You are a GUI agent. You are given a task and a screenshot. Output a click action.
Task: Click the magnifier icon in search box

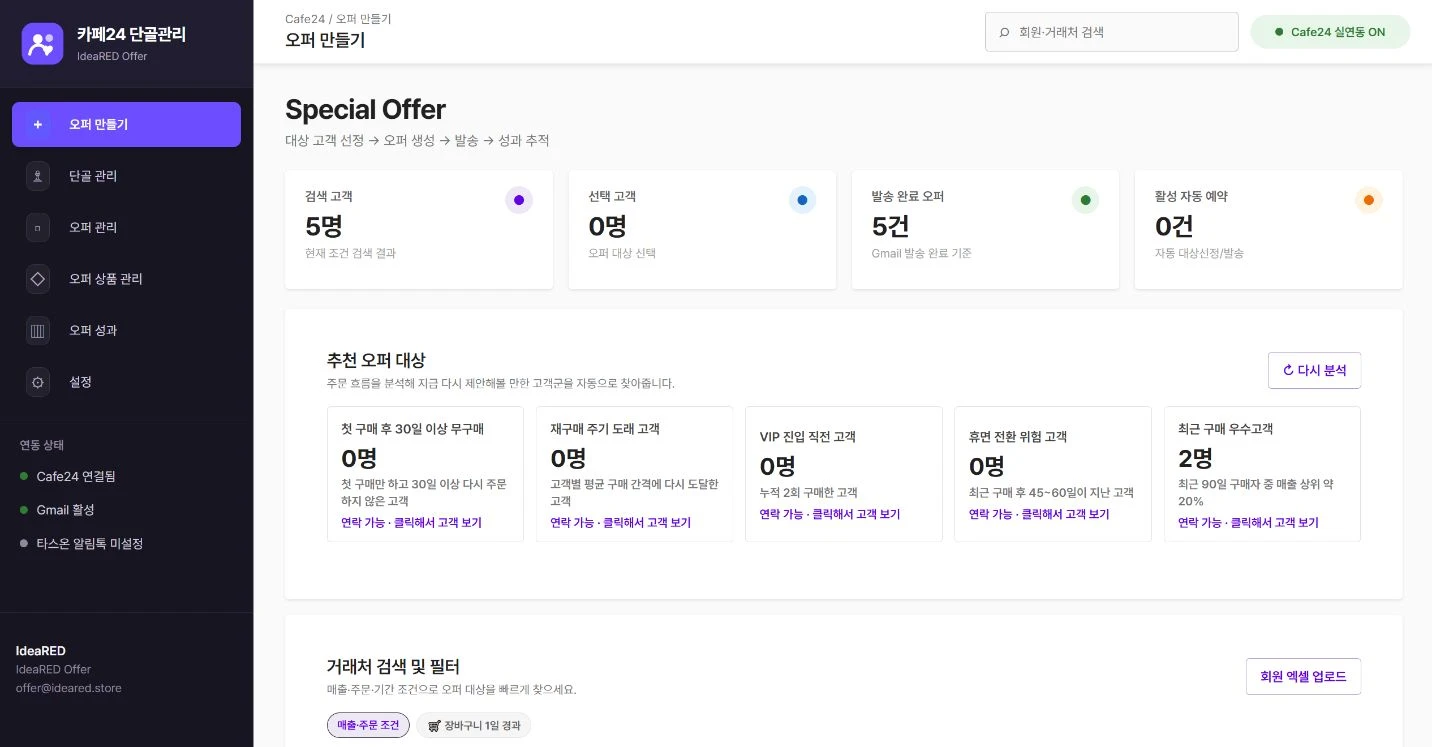1004,32
